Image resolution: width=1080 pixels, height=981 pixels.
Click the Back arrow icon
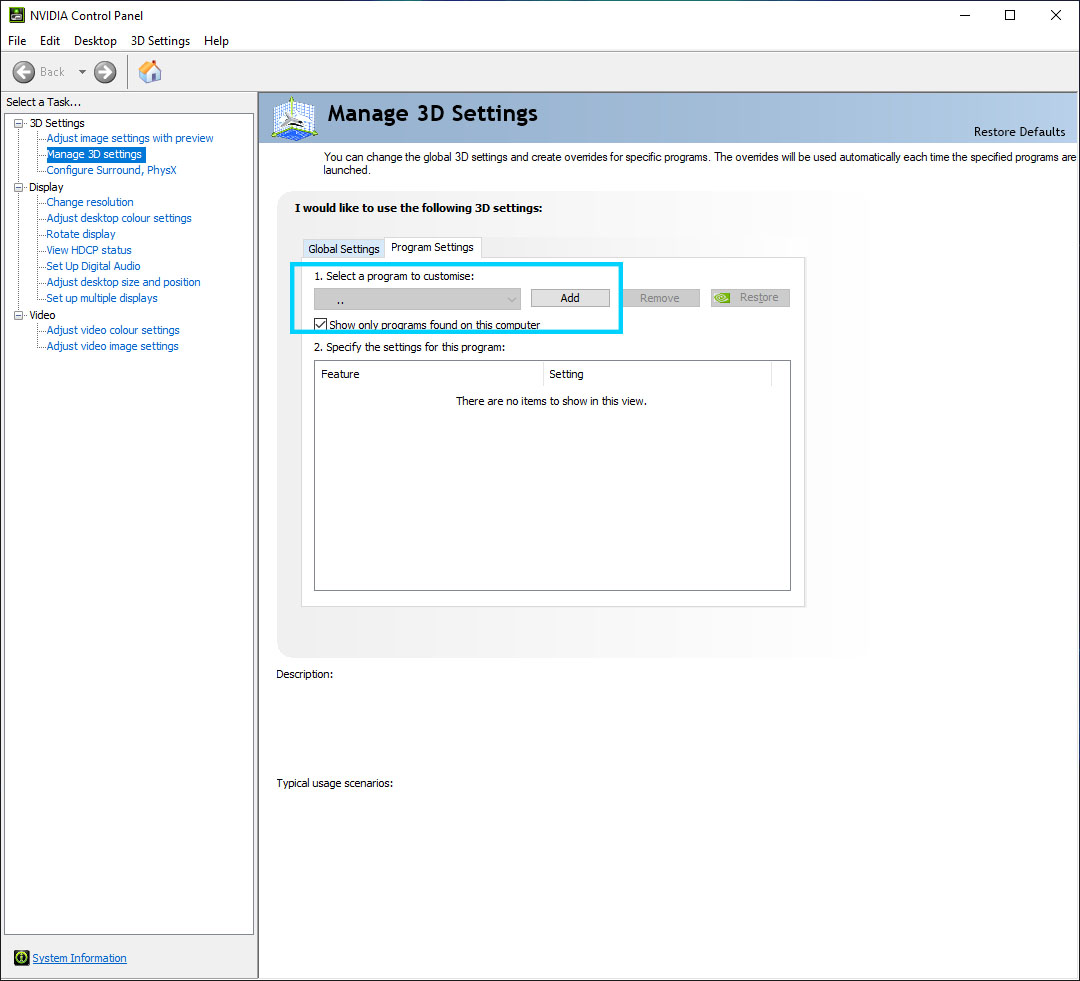point(23,72)
